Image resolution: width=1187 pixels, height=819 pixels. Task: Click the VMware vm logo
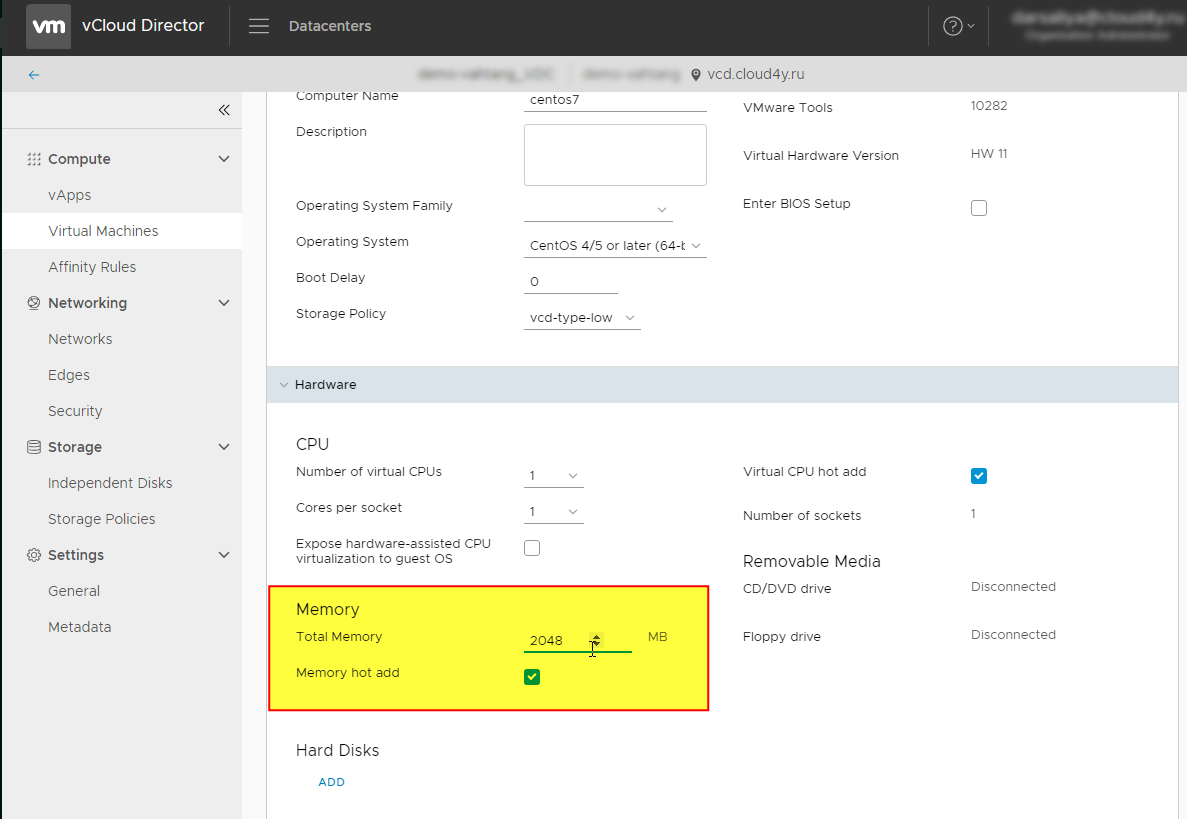click(x=49, y=26)
